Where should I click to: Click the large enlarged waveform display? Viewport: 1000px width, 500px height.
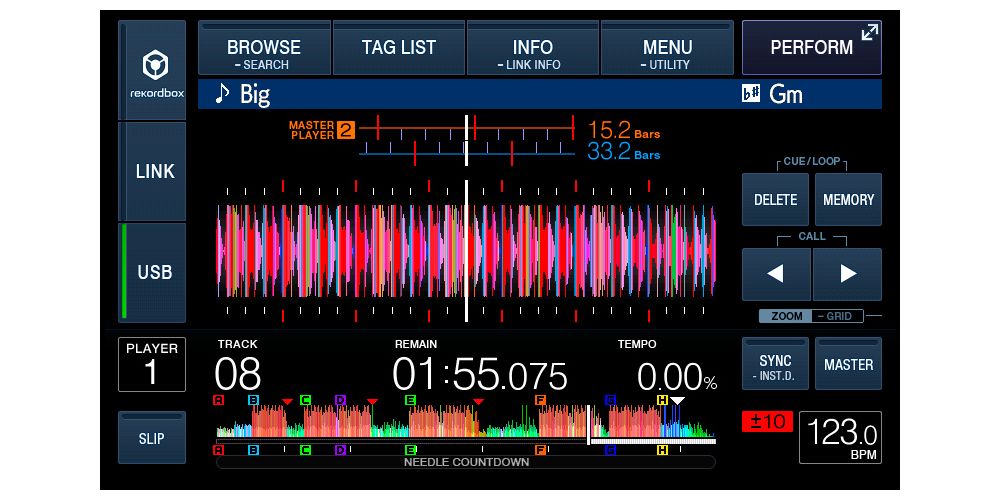click(466, 251)
